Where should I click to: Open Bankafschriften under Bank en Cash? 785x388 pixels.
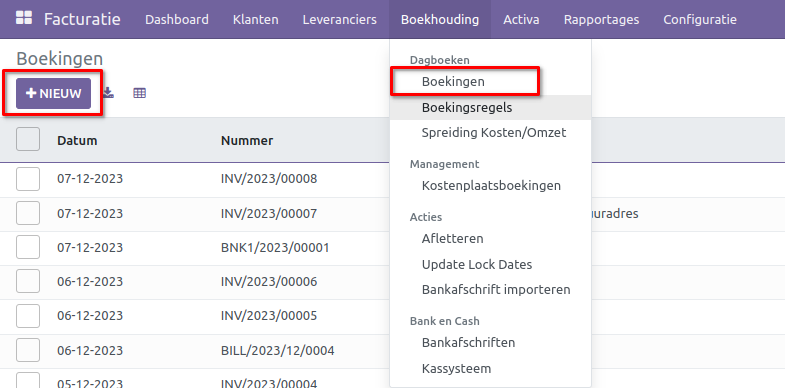click(468, 343)
